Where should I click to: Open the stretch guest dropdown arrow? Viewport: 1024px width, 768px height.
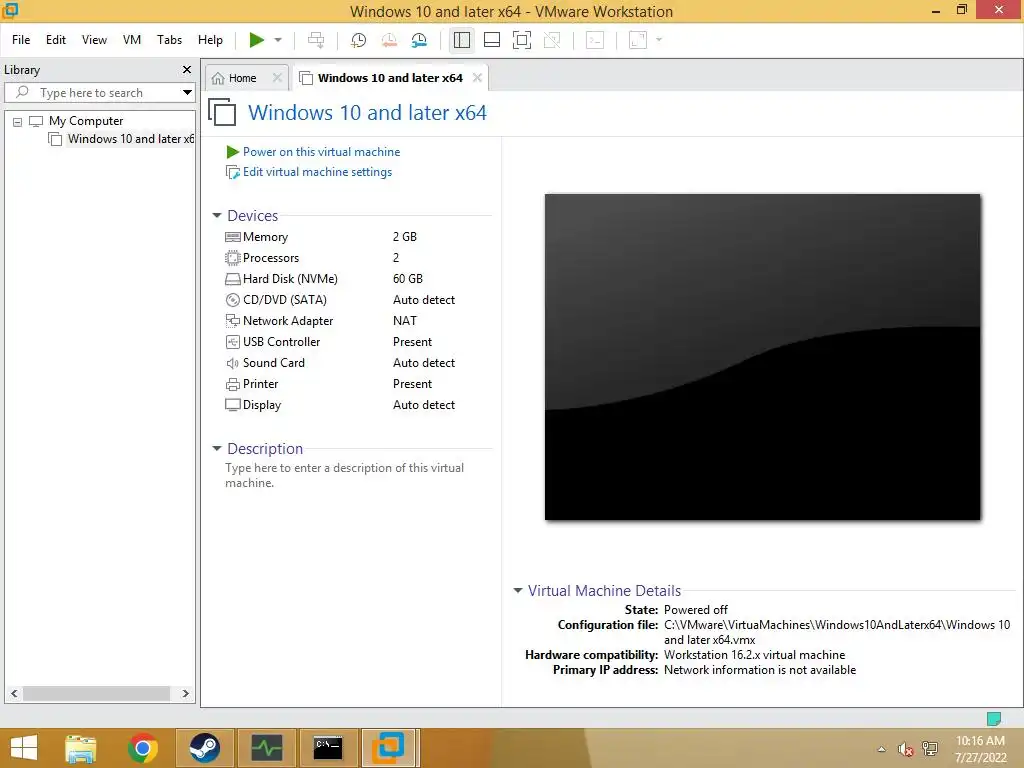coord(659,40)
